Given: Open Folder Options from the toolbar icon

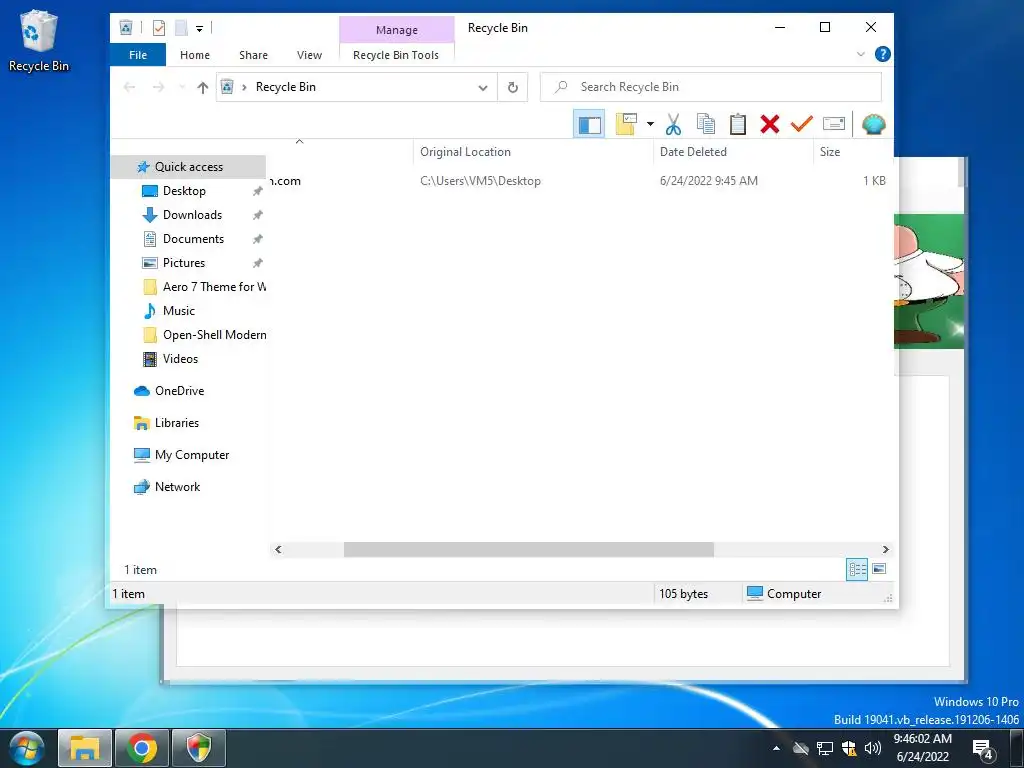Looking at the screenshot, I should click(x=626, y=123).
